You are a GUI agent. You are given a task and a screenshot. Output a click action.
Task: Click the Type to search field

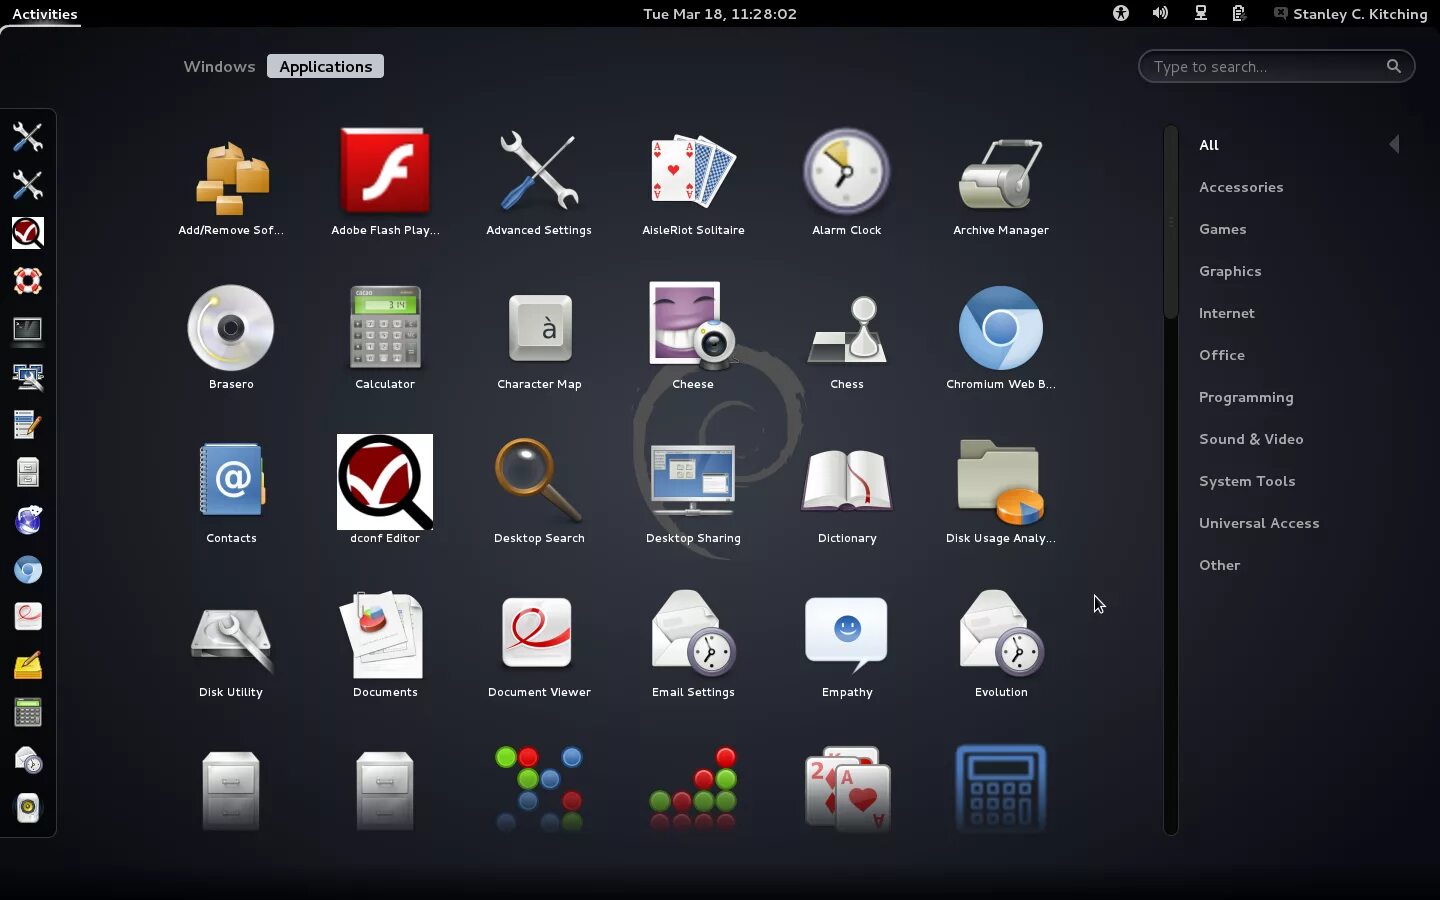point(1276,66)
